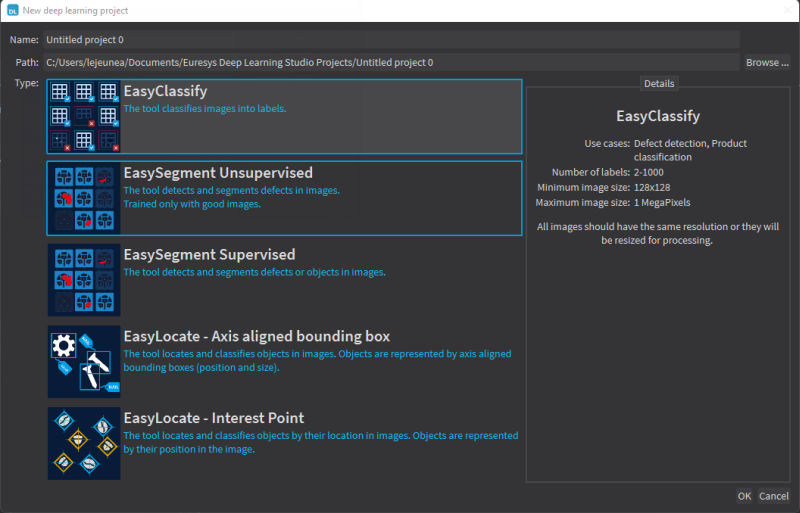This screenshot has width=800, height=513.
Task: Choose the EasyLocate - Interest Point title
Action: [x=213, y=418]
